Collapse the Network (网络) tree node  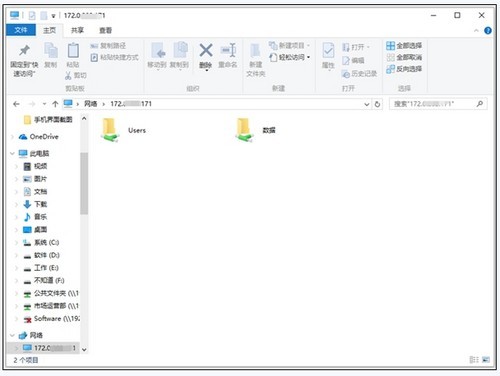[x=12, y=335]
